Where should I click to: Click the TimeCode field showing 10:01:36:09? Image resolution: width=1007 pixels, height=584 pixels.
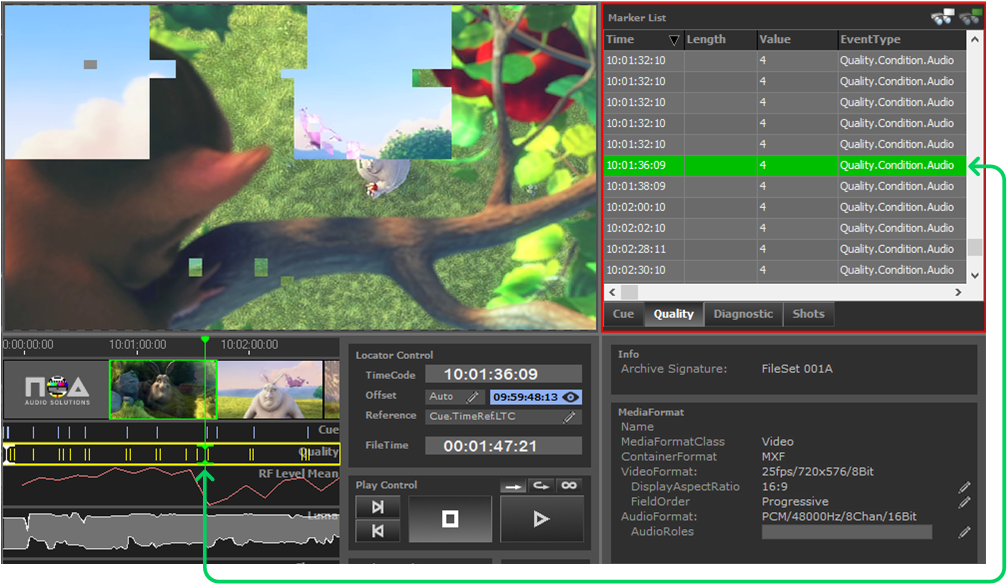pos(504,374)
